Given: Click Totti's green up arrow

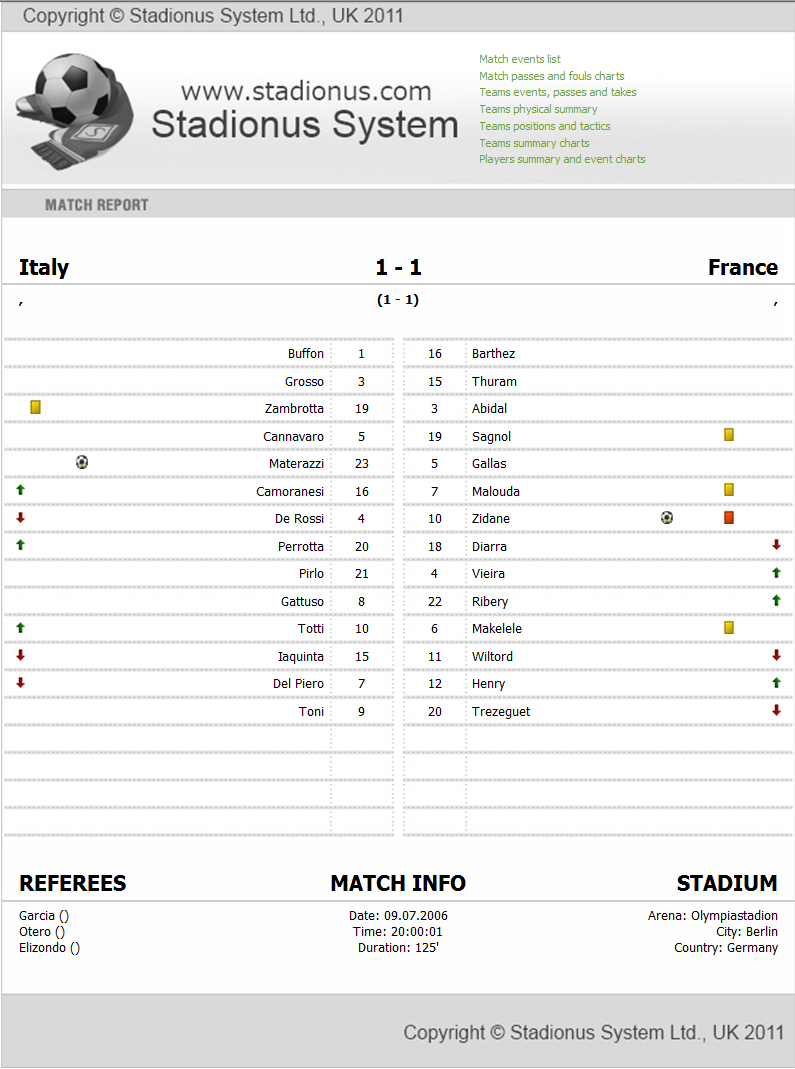Looking at the screenshot, I should [20, 627].
